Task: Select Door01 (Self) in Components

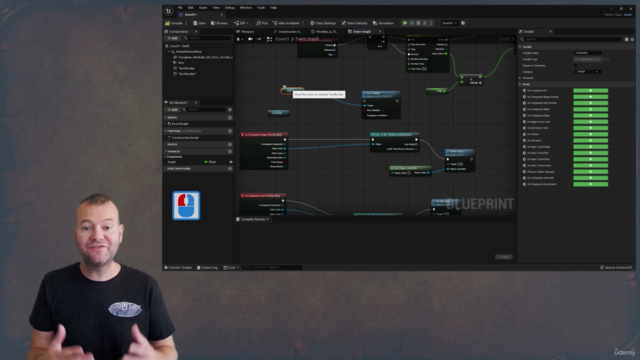Action: click(177, 46)
